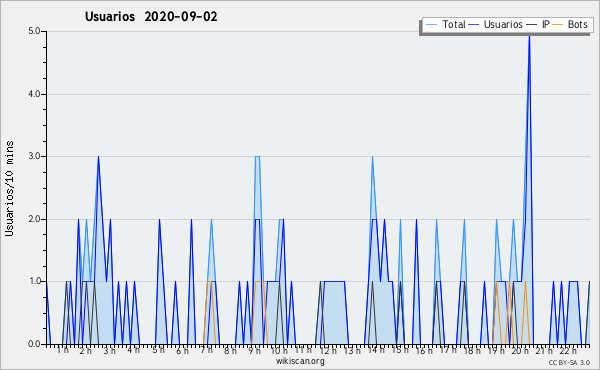Click the 1 h x-axis label
600x370 pixels.
pos(63,350)
